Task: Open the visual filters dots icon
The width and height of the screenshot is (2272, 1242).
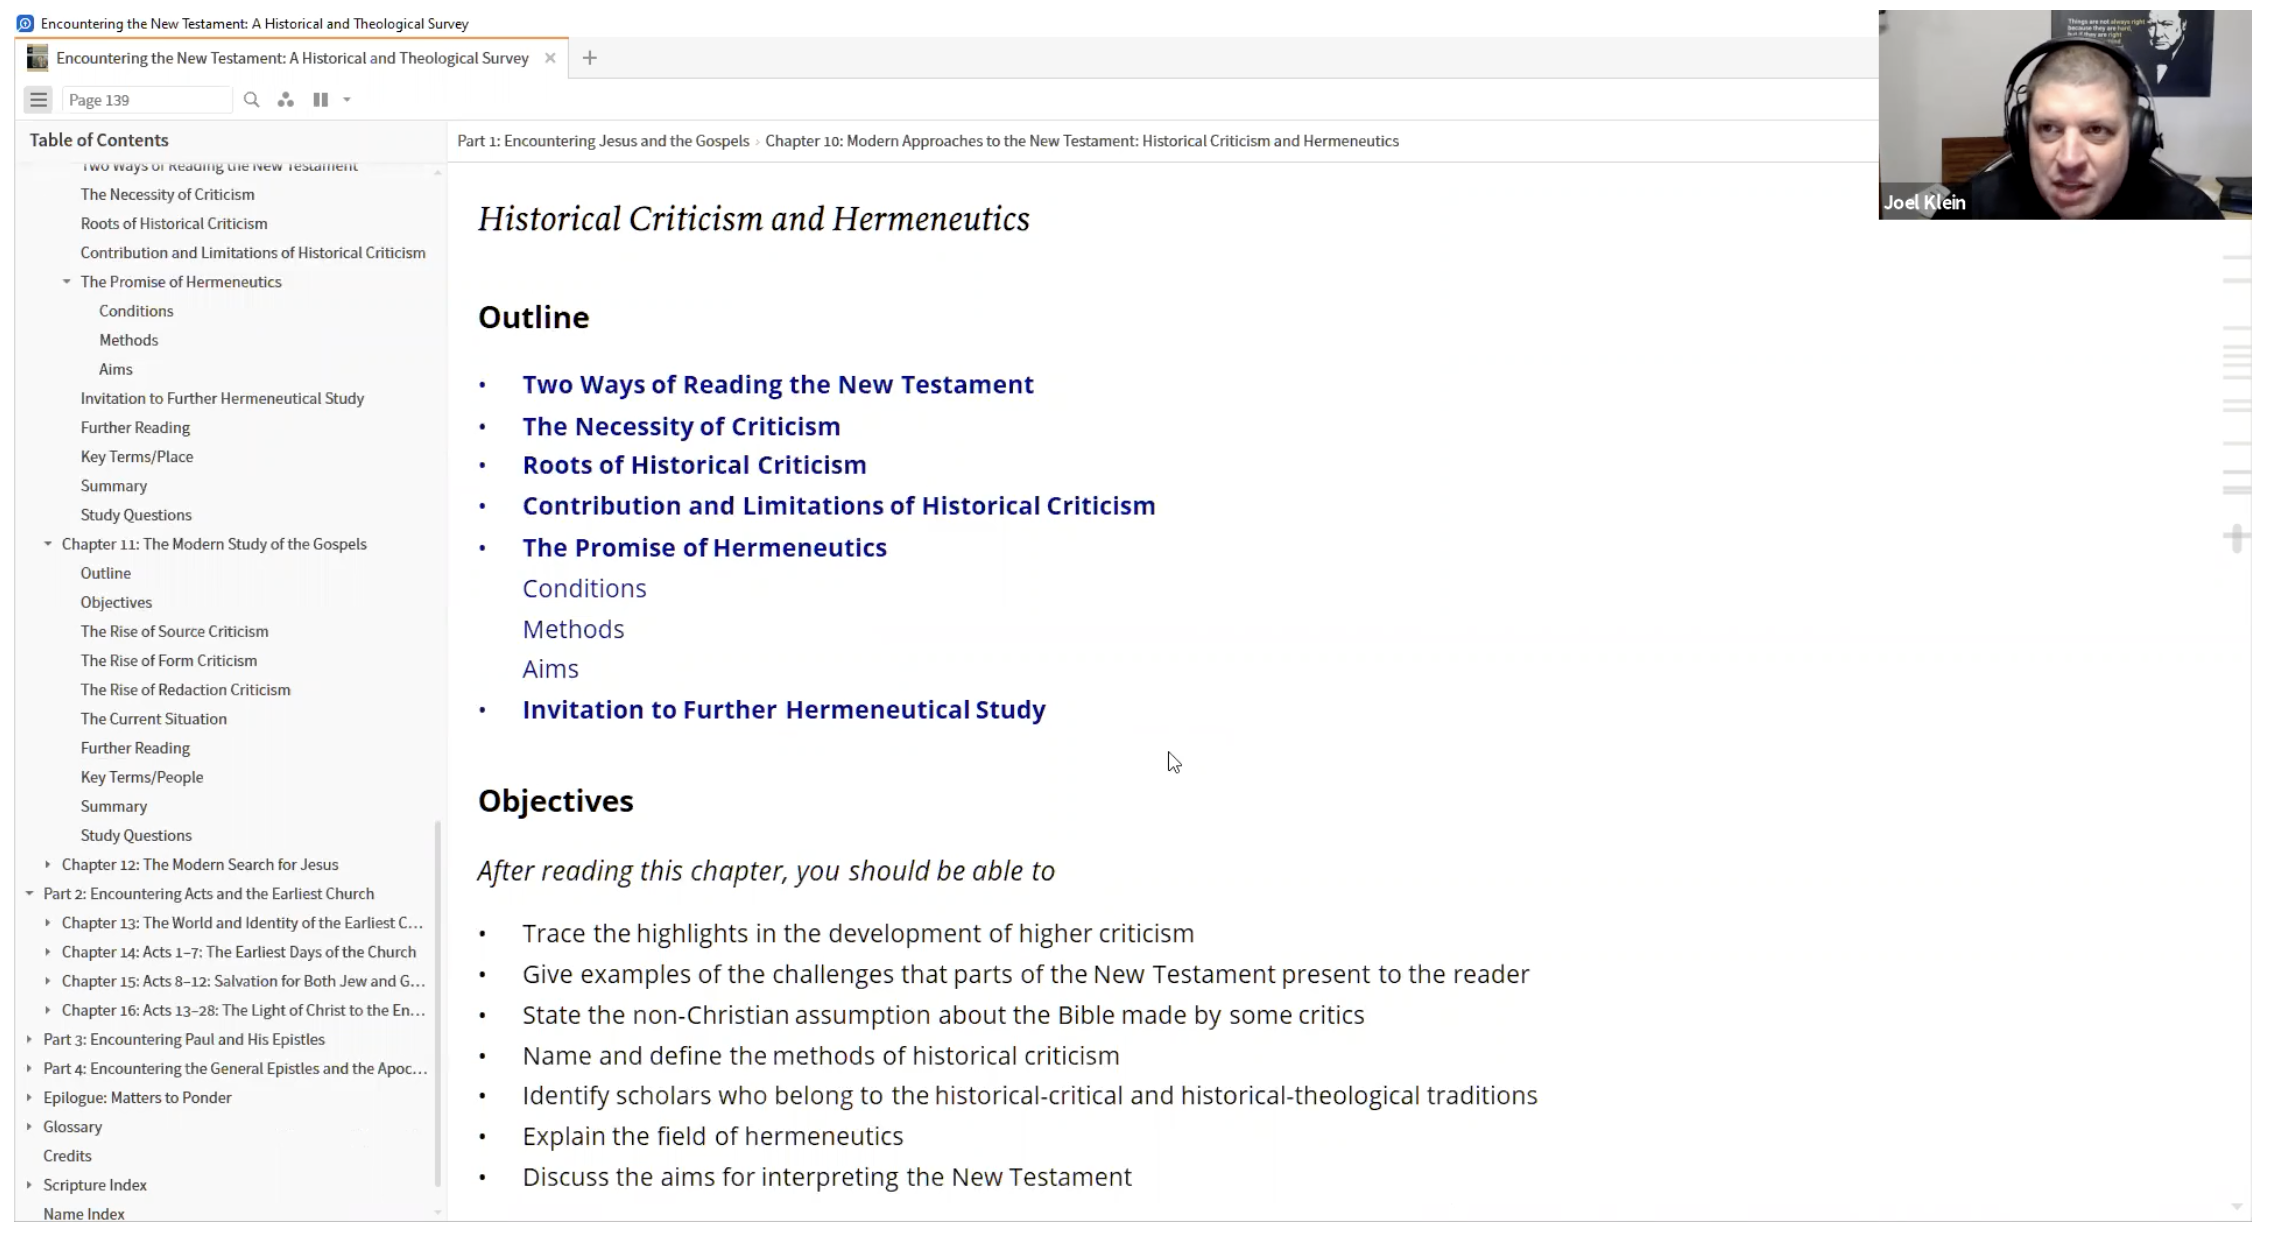Action: tap(286, 100)
